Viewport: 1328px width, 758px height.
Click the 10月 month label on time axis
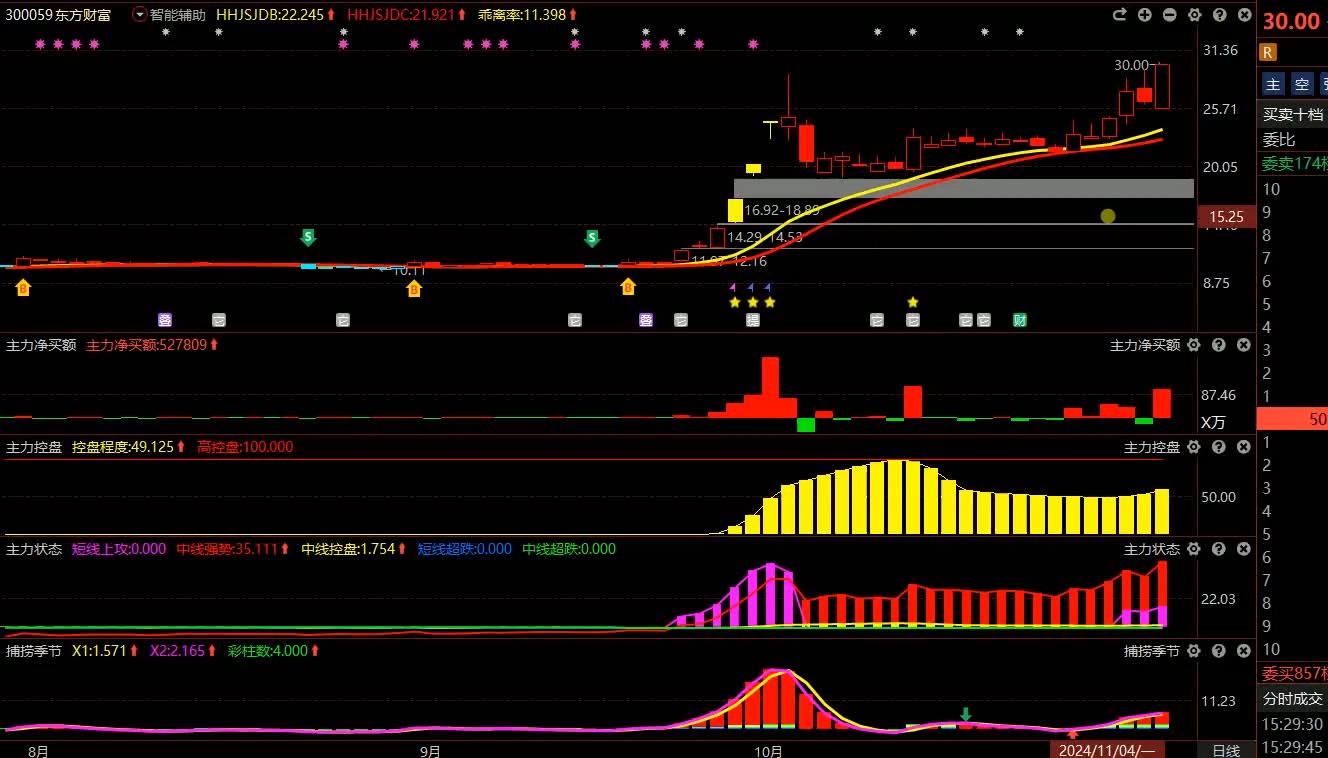tap(768, 750)
